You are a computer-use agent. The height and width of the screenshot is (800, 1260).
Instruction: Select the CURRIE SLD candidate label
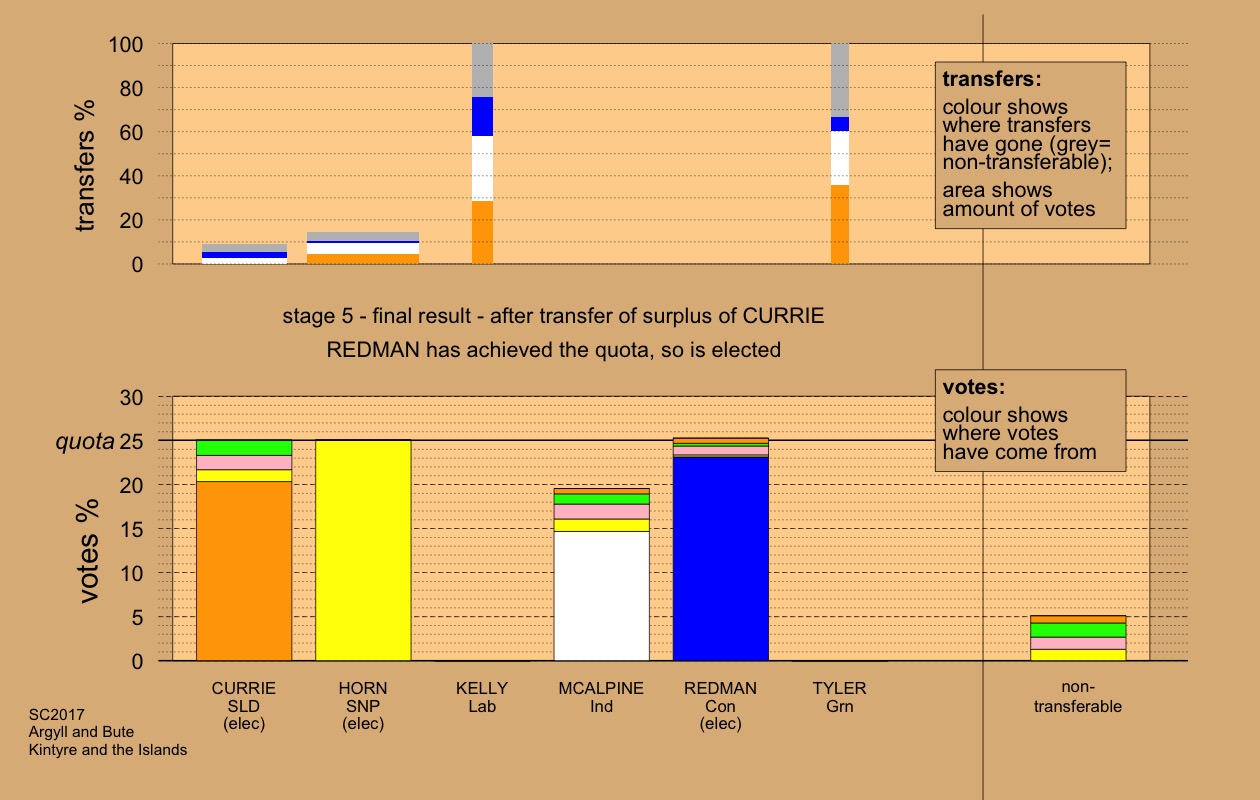(243, 705)
